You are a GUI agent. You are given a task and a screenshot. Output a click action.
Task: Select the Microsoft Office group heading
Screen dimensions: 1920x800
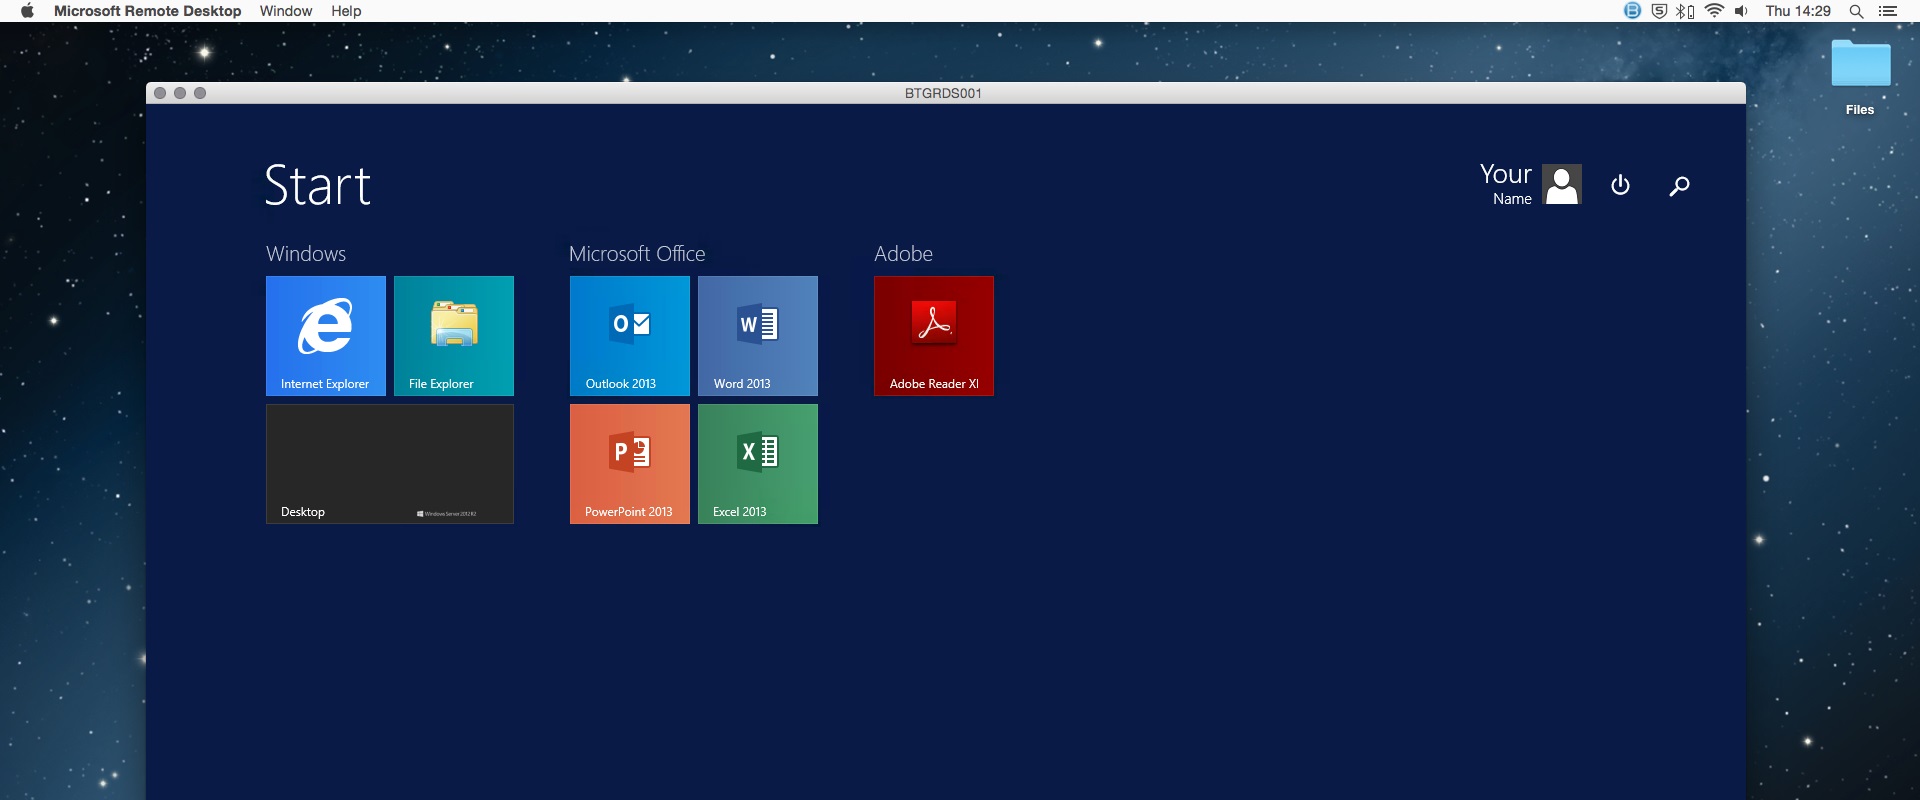(x=637, y=254)
